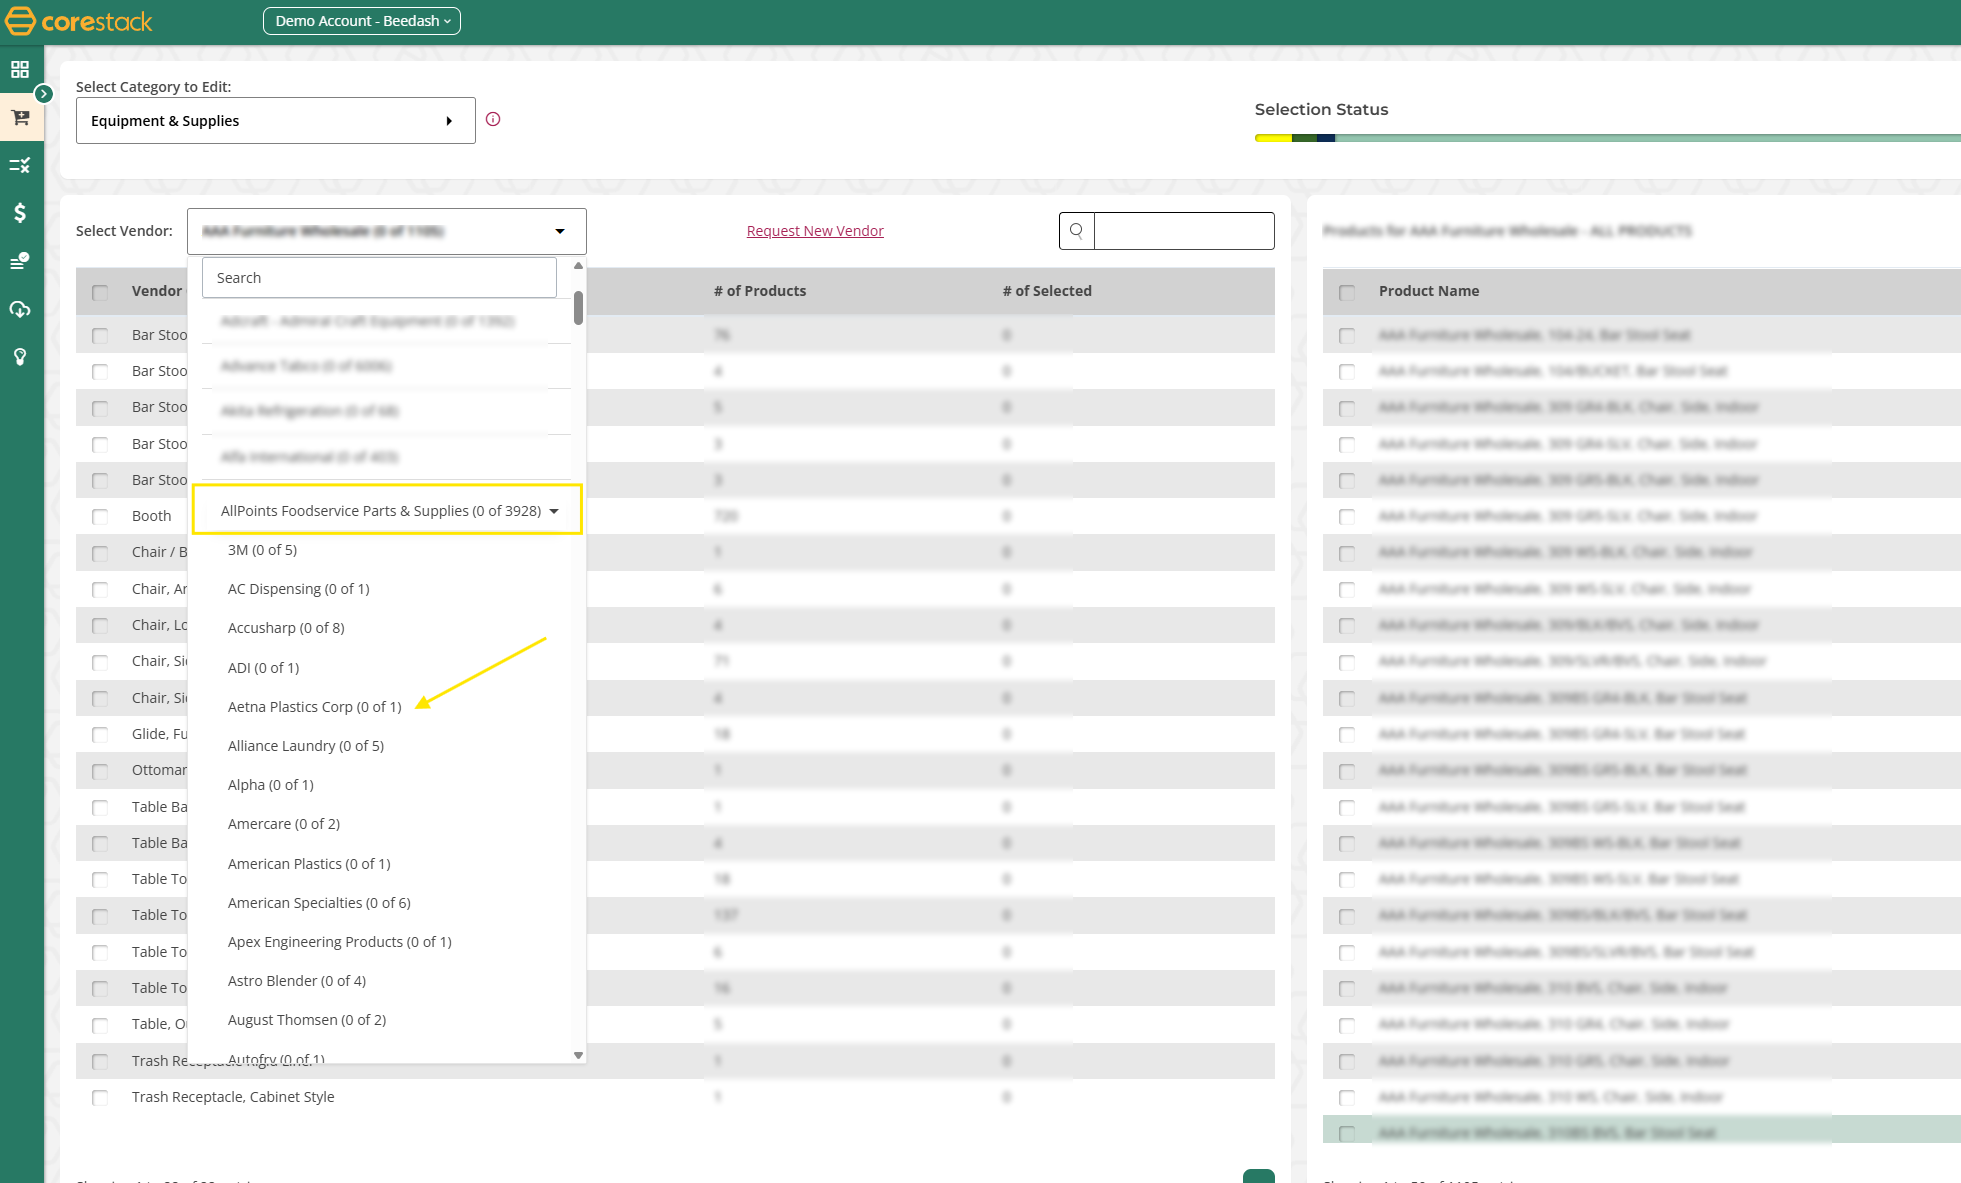This screenshot has width=1961, height=1183.
Task: Click the corestack logo
Action: click(x=79, y=21)
